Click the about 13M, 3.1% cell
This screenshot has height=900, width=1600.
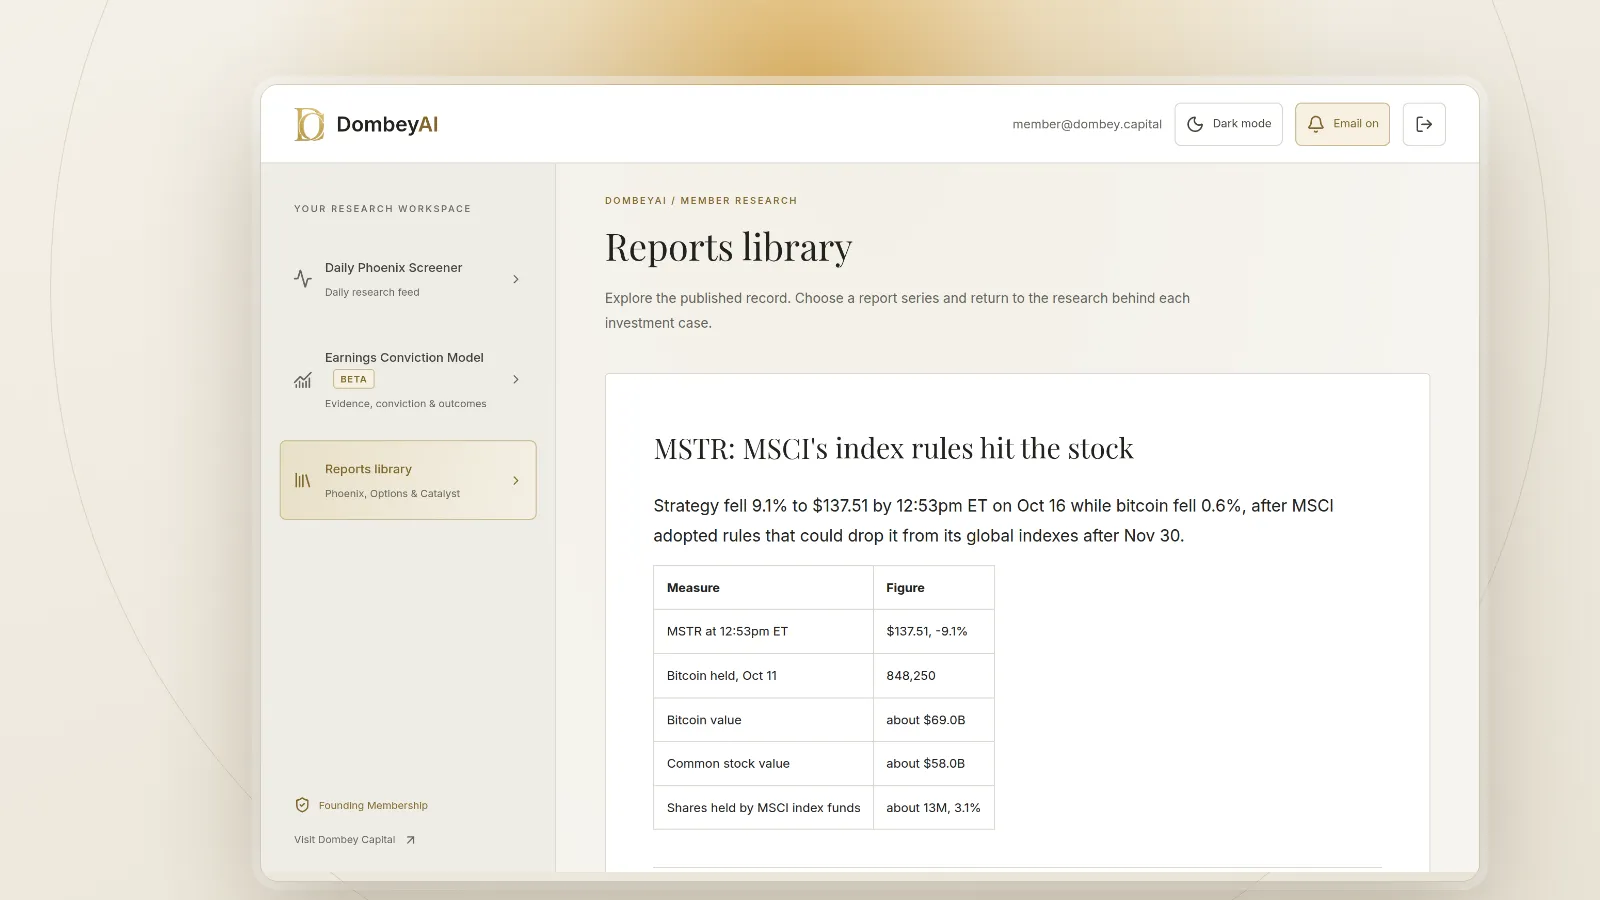click(934, 808)
